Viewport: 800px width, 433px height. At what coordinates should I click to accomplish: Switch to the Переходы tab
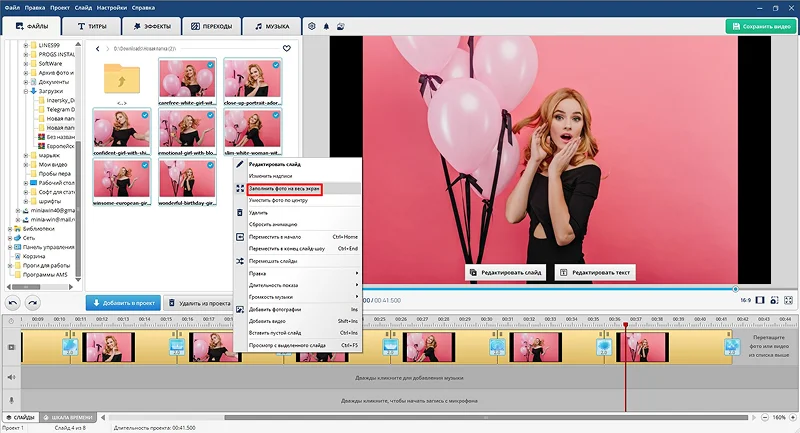pos(212,26)
